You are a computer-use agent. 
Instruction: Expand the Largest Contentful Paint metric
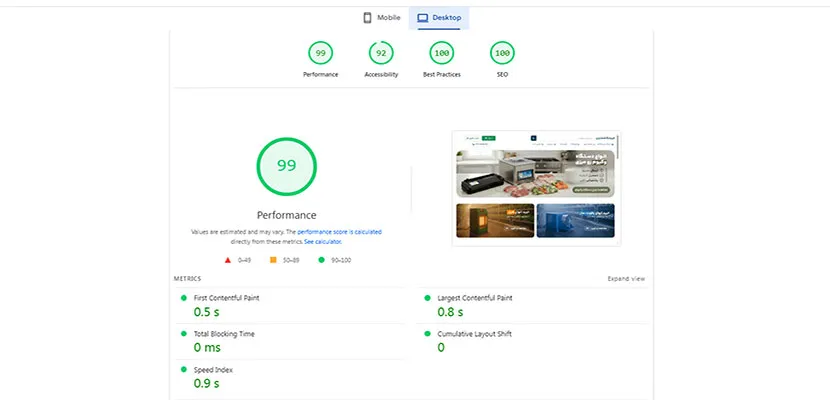pos(476,298)
